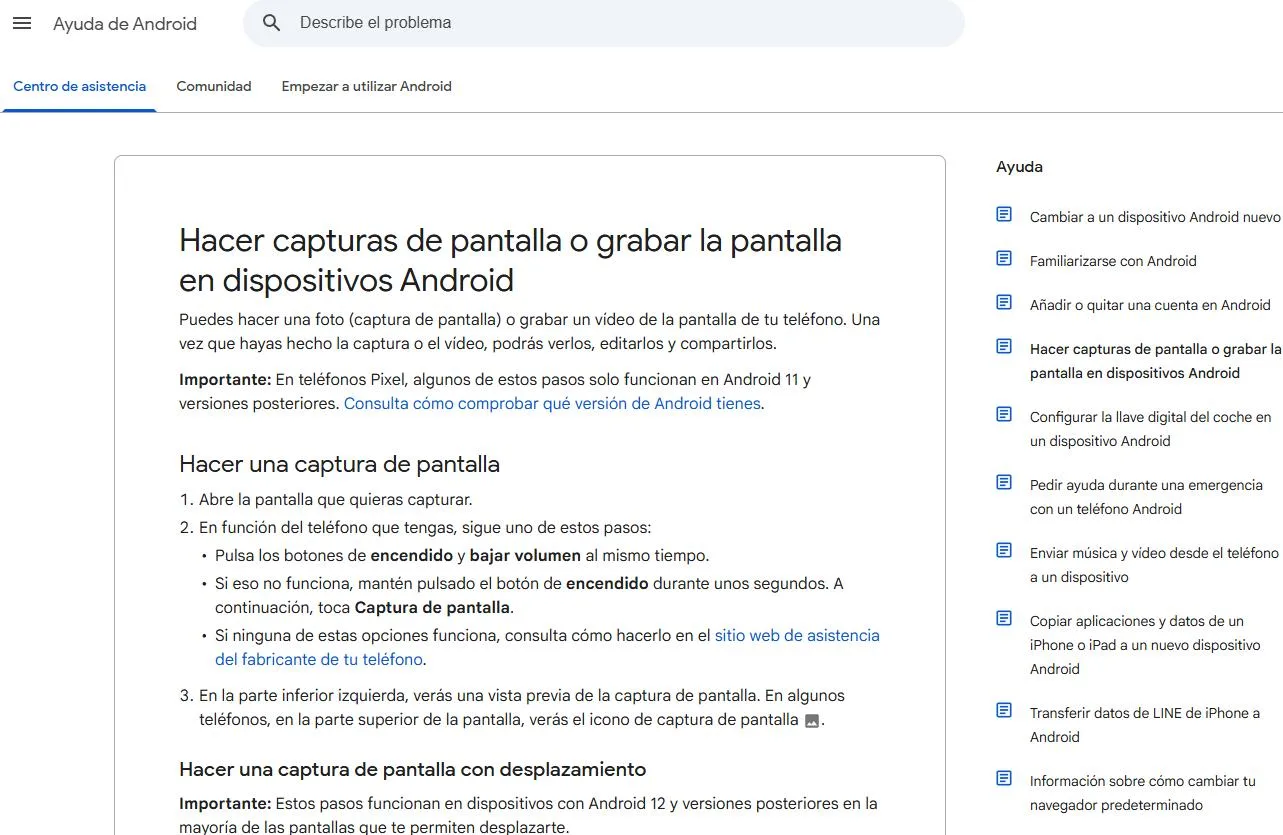
Task: Focus the Describe el problema search field
Action: tap(604, 23)
